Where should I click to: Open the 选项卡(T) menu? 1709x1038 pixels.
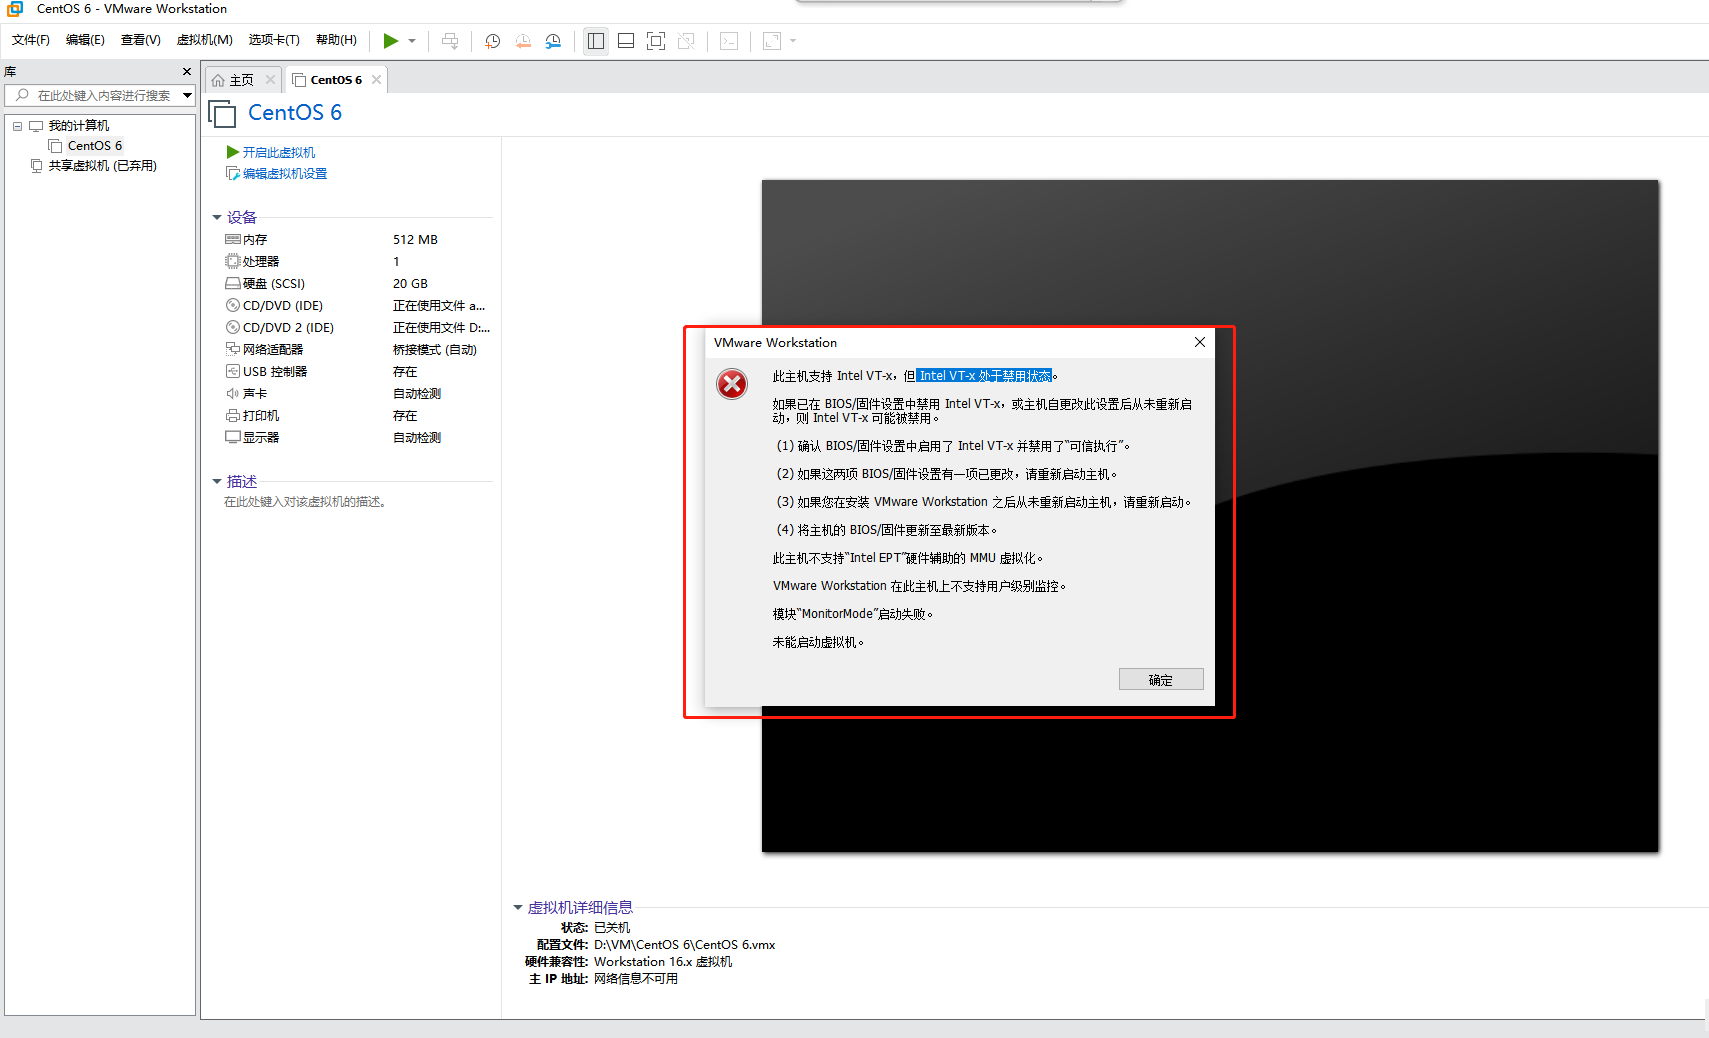(x=274, y=40)
